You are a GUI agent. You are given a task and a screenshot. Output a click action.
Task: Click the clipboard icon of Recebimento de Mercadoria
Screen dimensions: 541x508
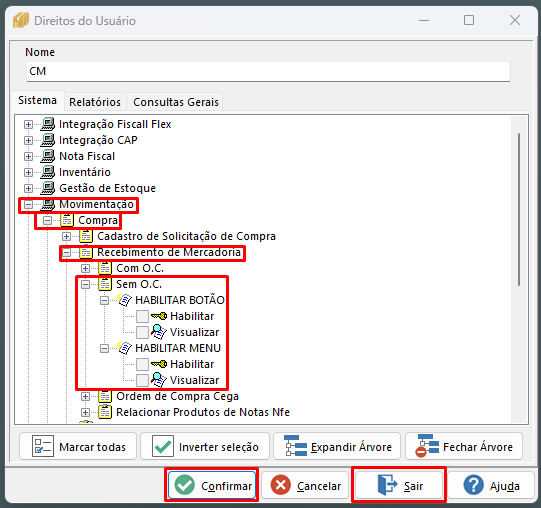(x=86, y=252)
